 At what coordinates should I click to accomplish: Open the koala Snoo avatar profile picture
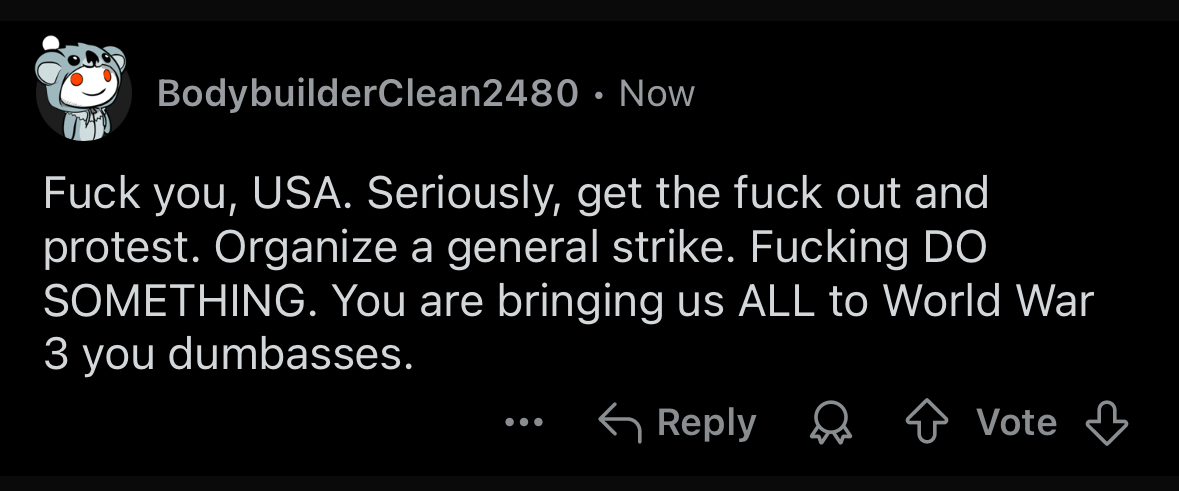(x=84, y=90)
